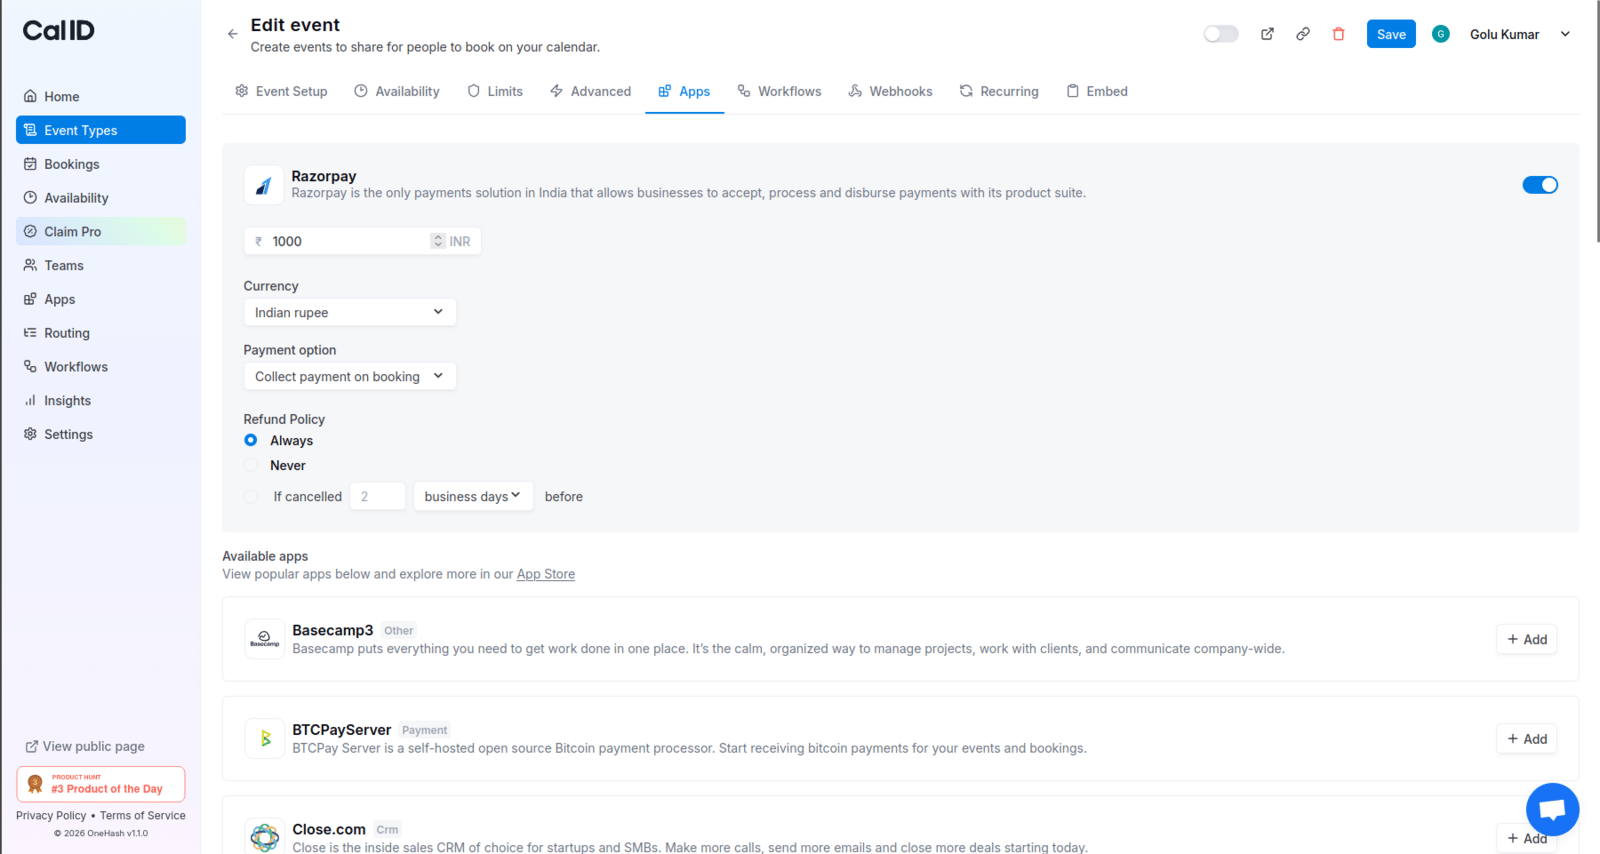
Task: Click the Basecamp3 app logo
Action: pyautogui.click(x=264, y=639)
